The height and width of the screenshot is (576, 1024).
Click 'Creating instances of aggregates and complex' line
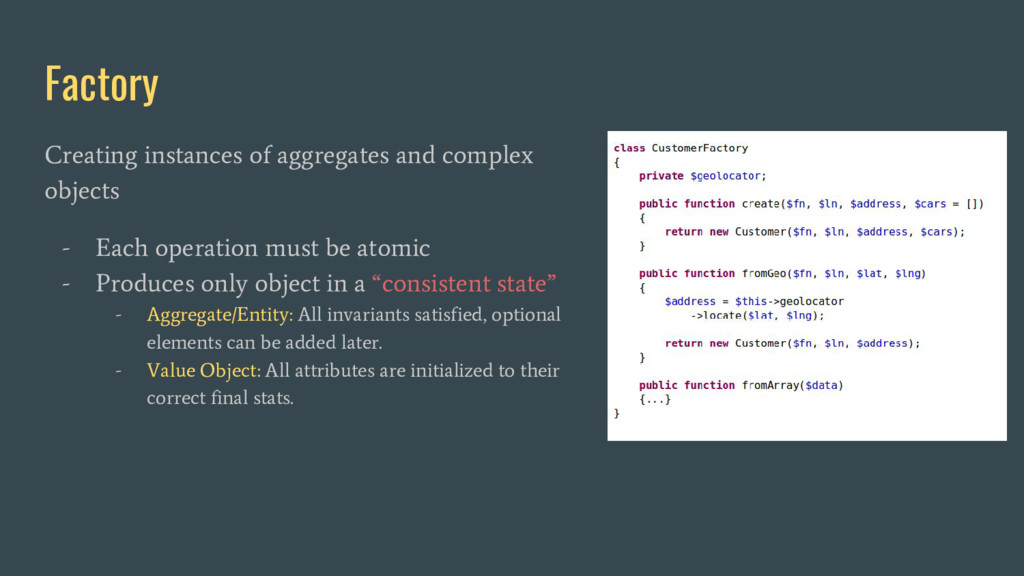(x=289, y=155)
